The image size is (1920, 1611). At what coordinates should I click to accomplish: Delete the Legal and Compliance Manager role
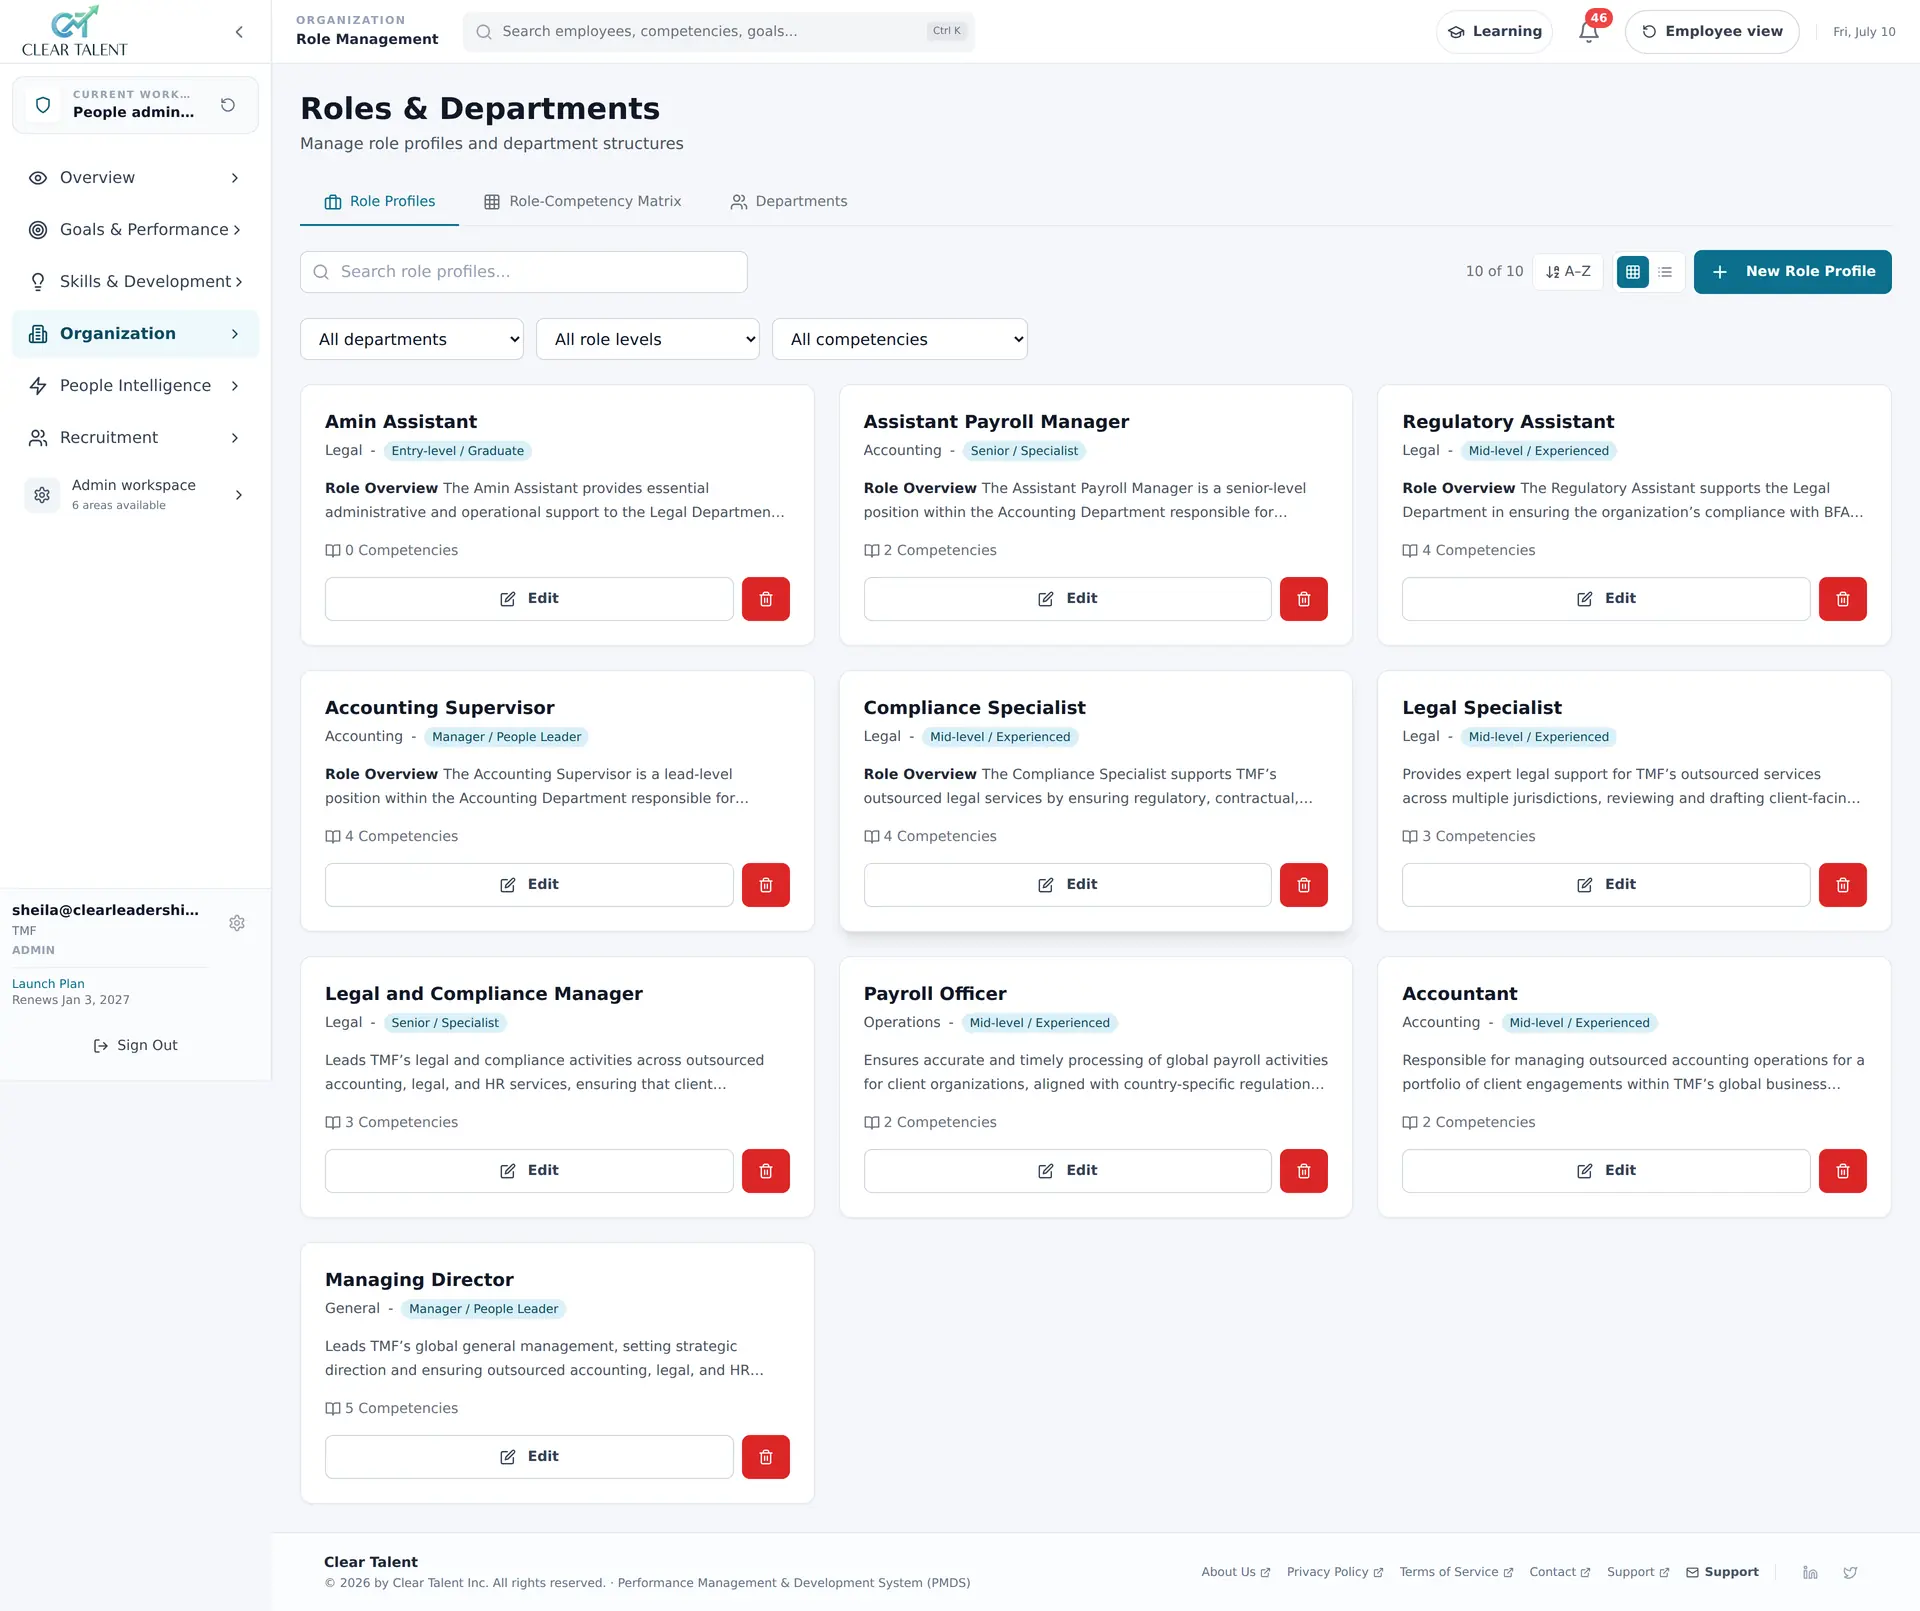point(766,1171)
